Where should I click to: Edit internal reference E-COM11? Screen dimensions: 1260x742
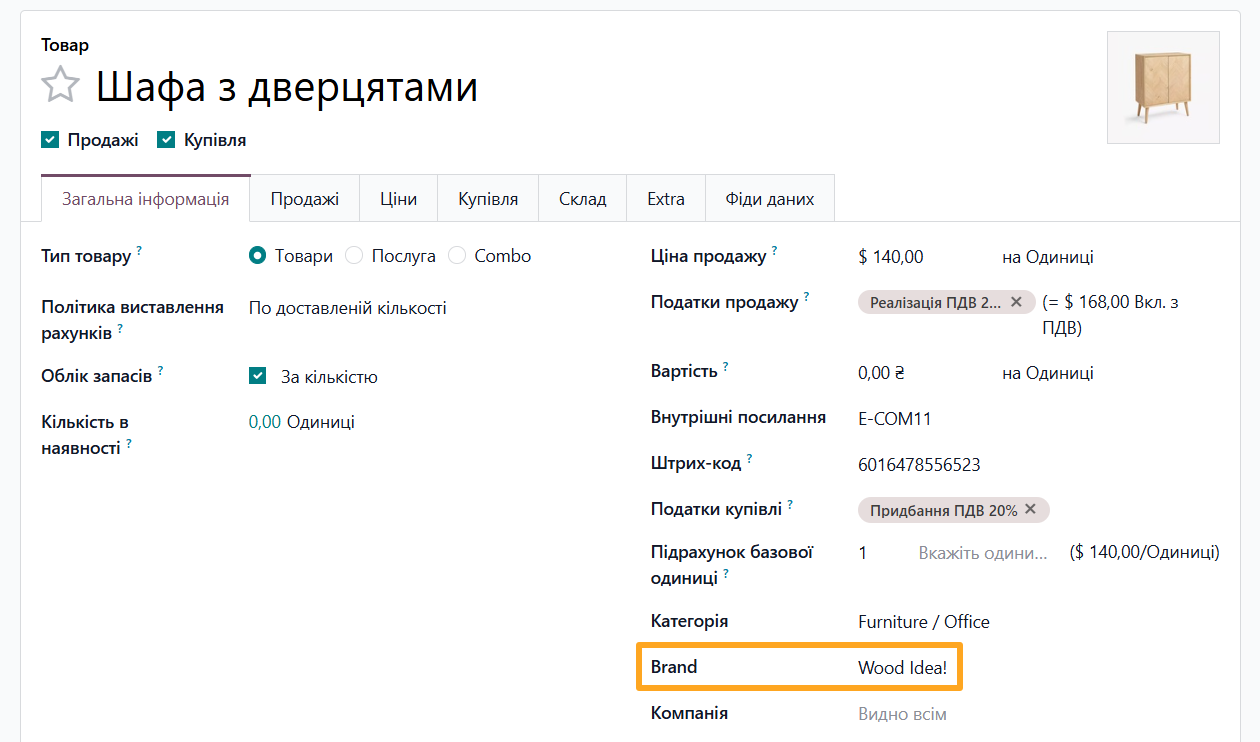[895, 419]
